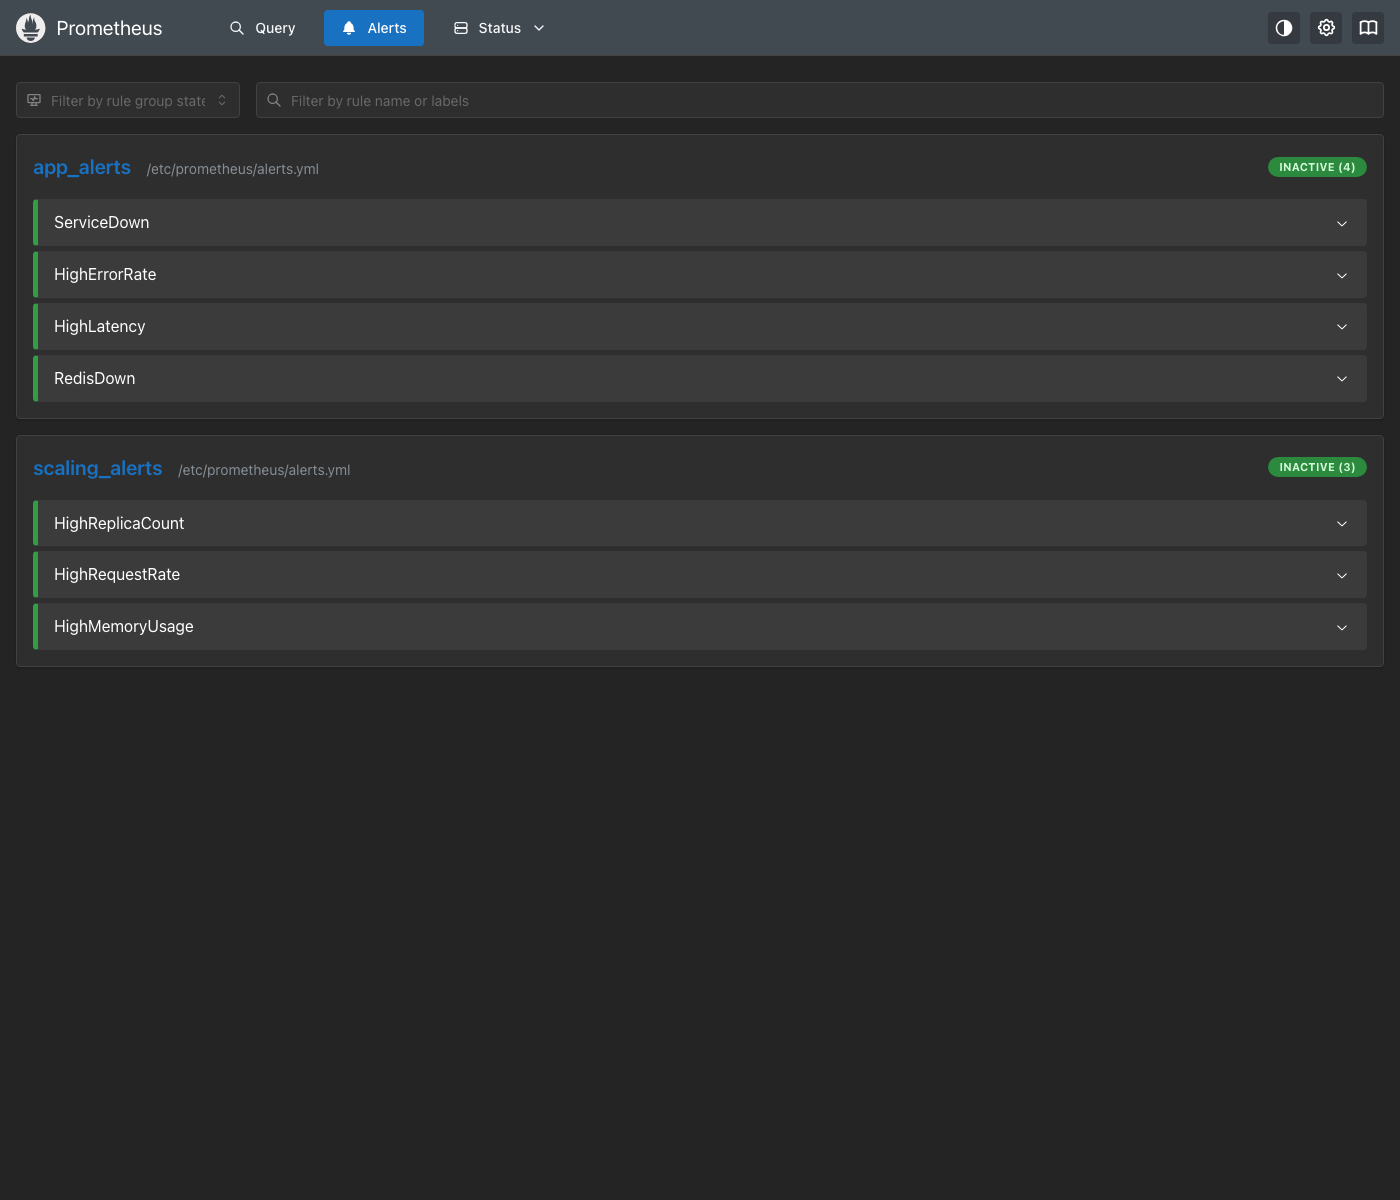The image size is (1400, 1200).
Task: Expand the ServiceDown alert rule
Action: (700, 222)
